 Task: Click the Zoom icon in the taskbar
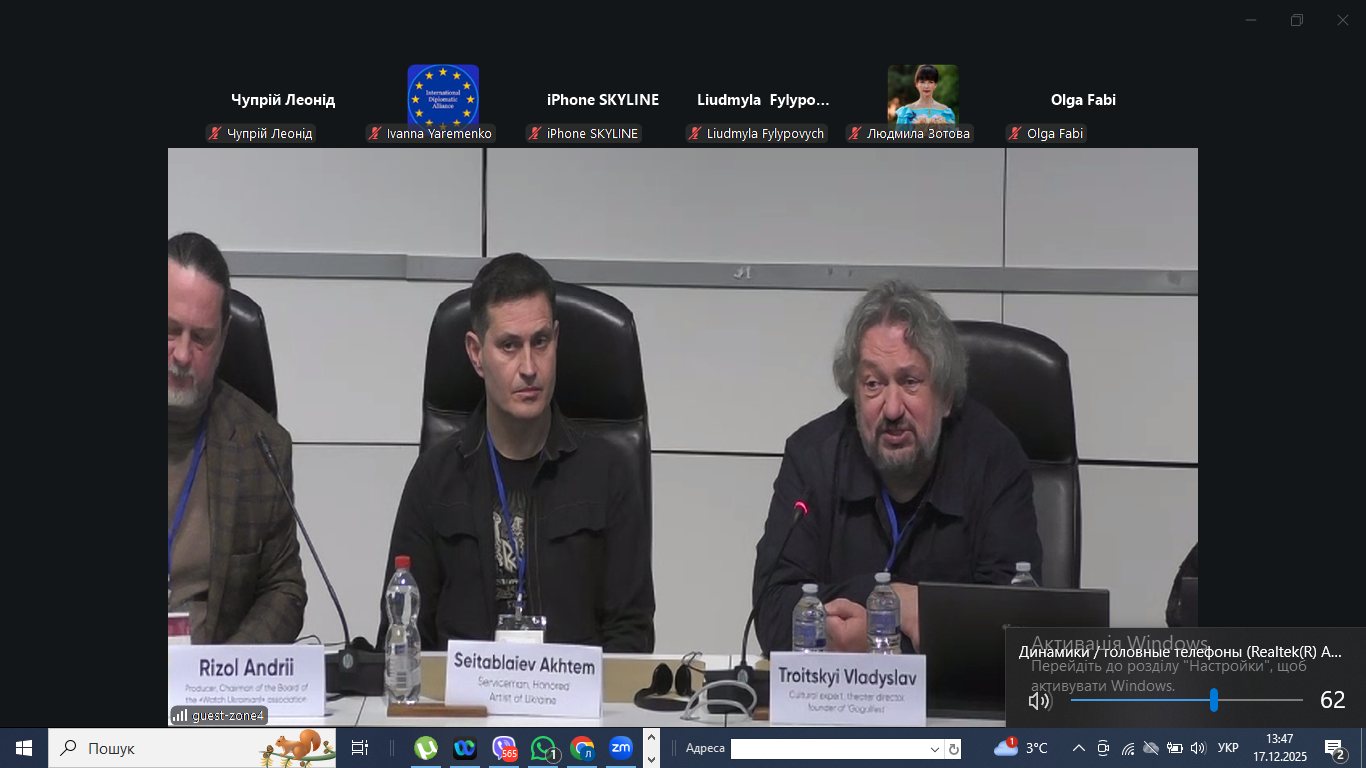(621, 748)
